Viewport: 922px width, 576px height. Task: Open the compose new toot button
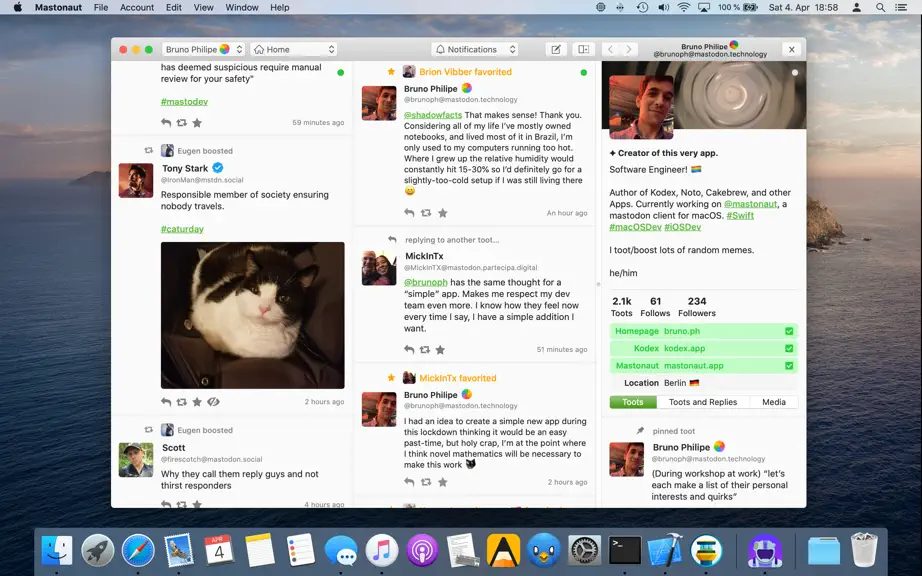coord(556,49)
